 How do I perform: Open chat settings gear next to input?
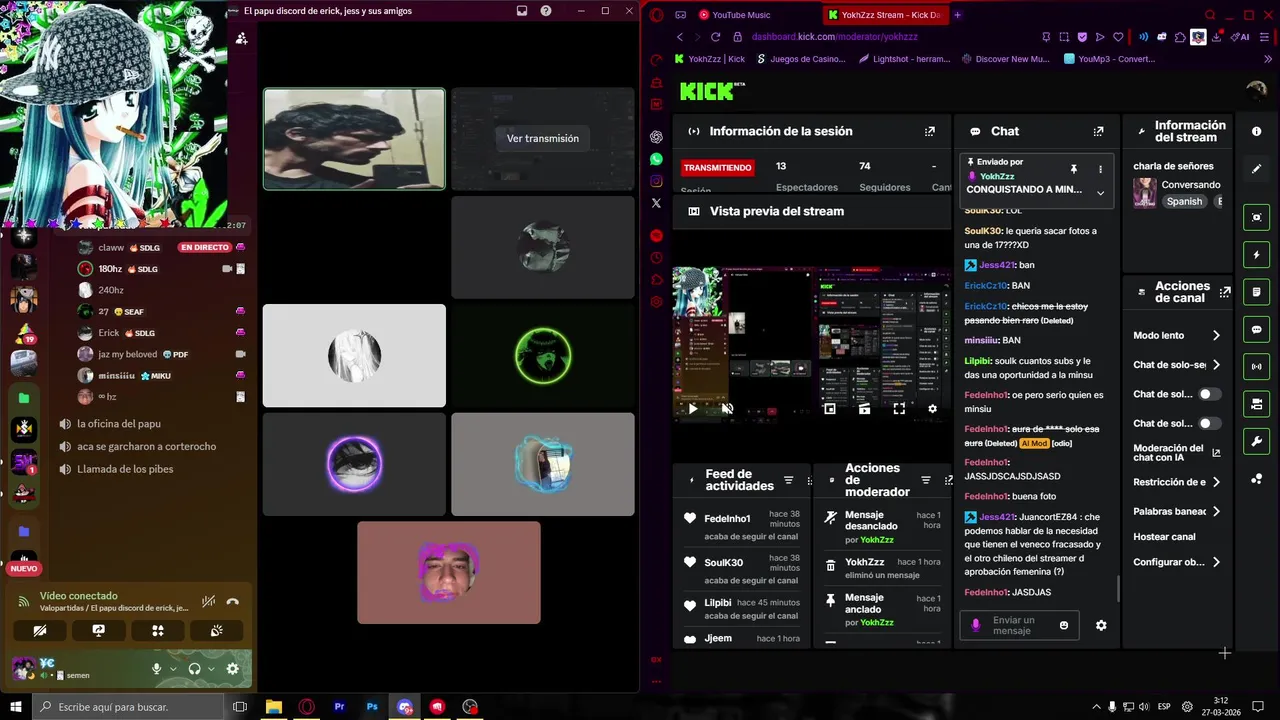(1101, 625)
